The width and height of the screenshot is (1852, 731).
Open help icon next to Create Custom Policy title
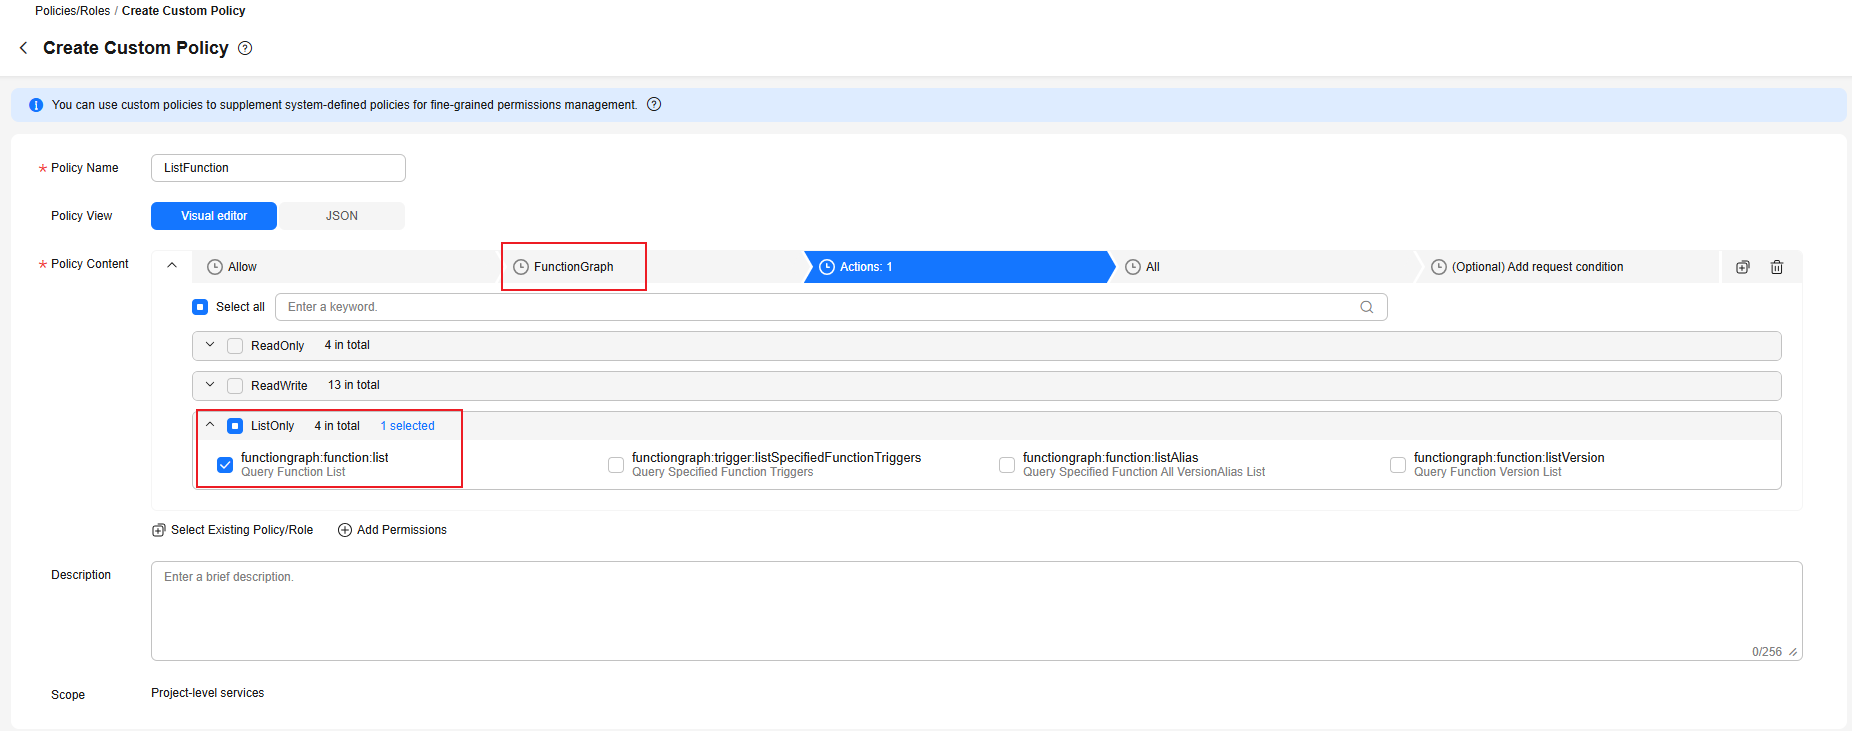point(245,48)
